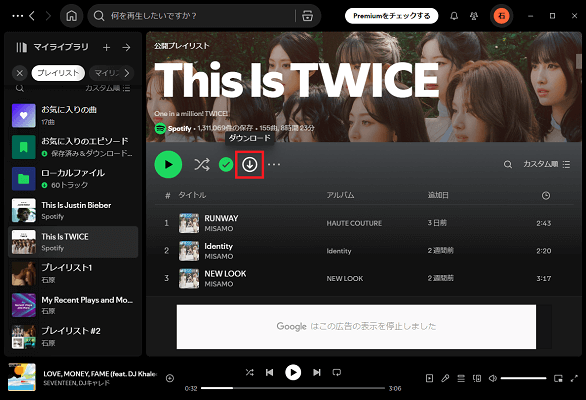Open notifications bell icon
This screenshot has width=586, height=400.
[454, 16]
